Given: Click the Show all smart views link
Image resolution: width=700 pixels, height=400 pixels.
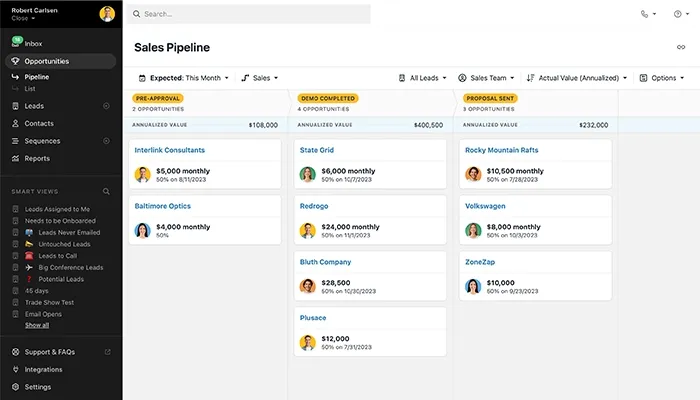Looking at the screenshot, I should [37, 325].
